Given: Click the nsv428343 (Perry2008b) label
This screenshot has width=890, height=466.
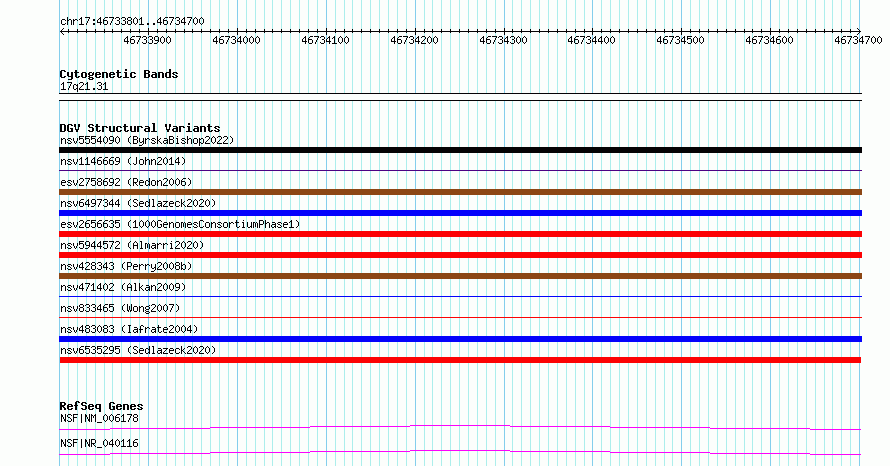Looking at the screenshot, I should coord(126,266).
